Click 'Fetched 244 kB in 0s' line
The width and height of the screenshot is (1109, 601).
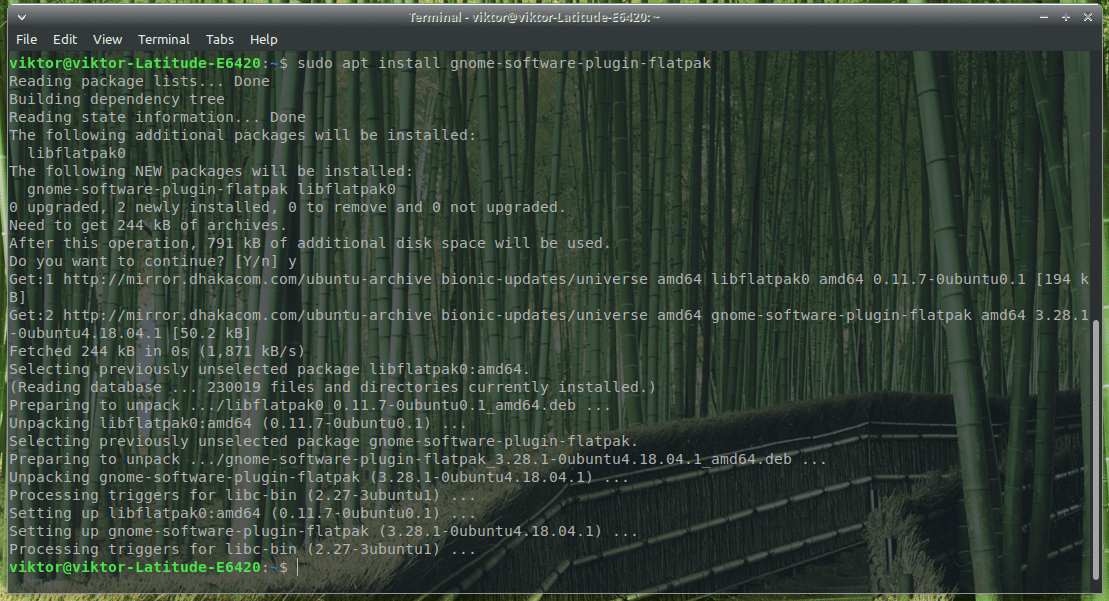point(157,351)
